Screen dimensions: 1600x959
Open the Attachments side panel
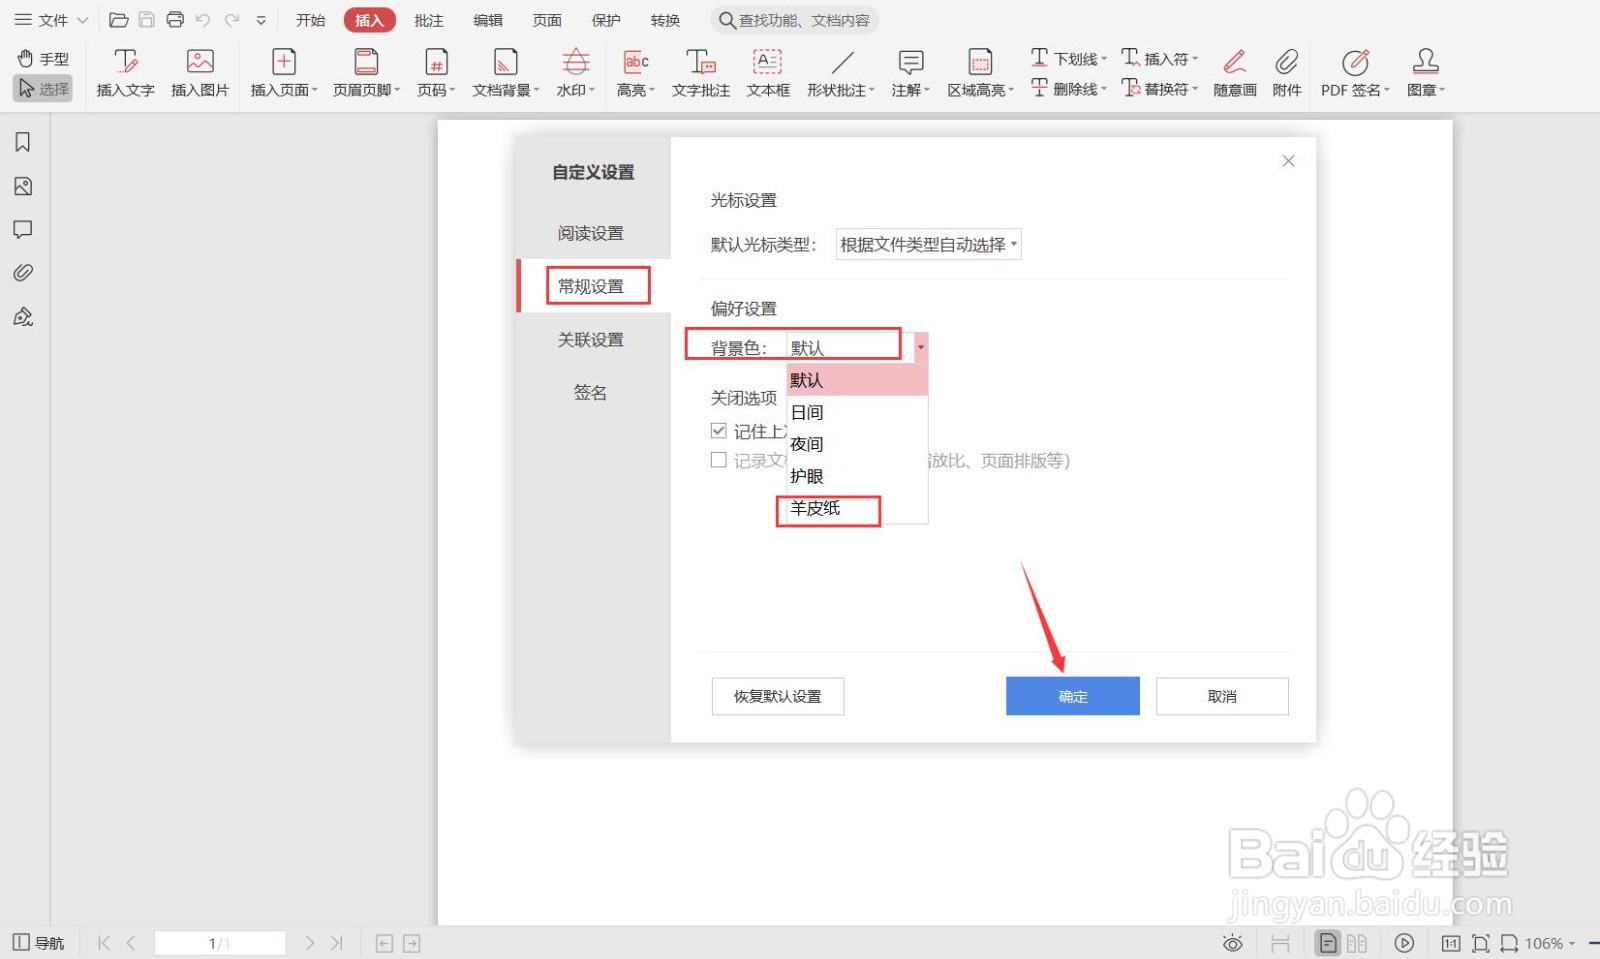[x=23, y=273]
